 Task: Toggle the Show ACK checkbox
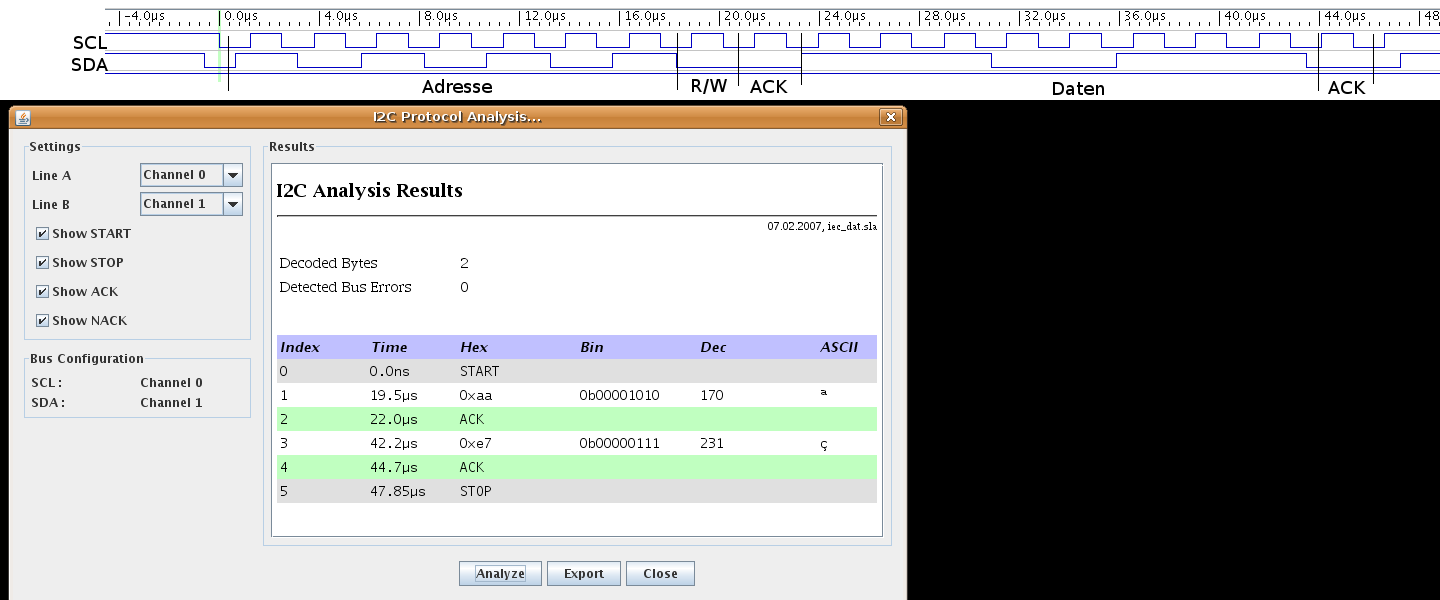coord(42,291)
